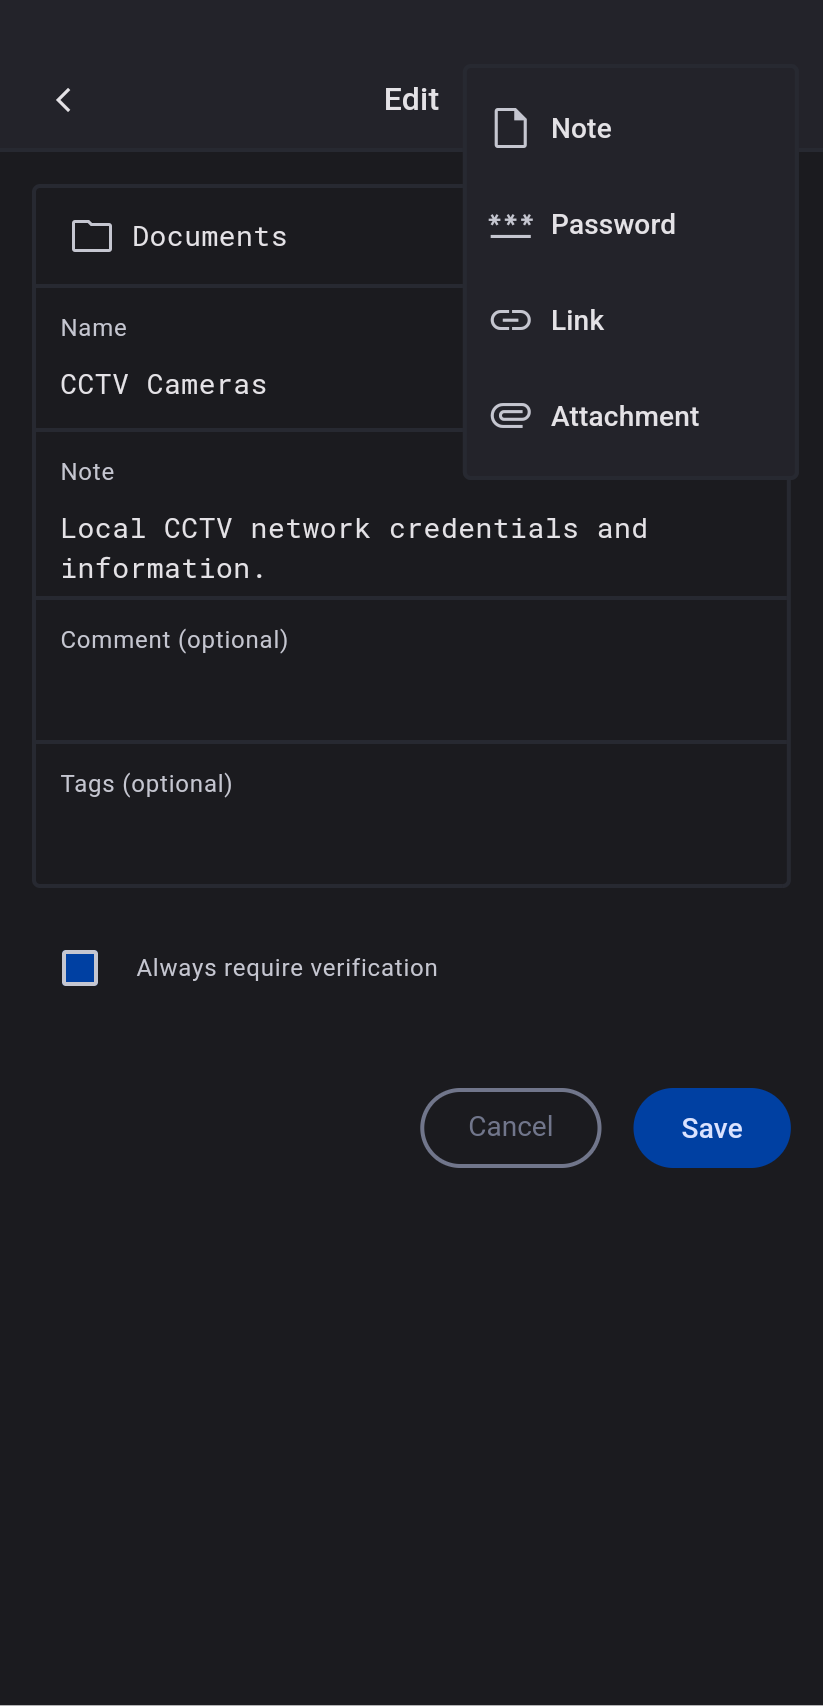Focus the Comment (optional) field
This screenshot has height=1706, width=823.
pyautogui.click(x=411, y=680)
